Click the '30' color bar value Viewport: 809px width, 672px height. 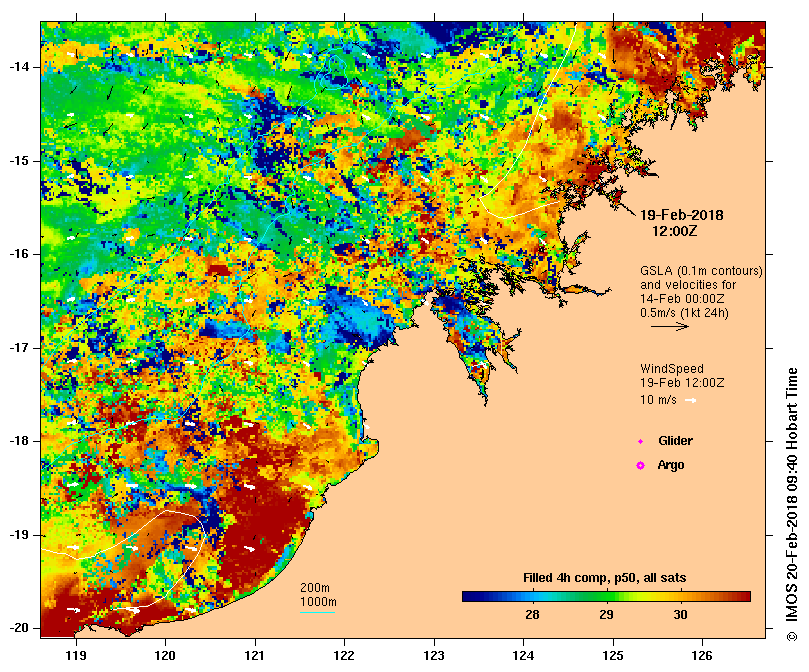(x=680, y=615)
